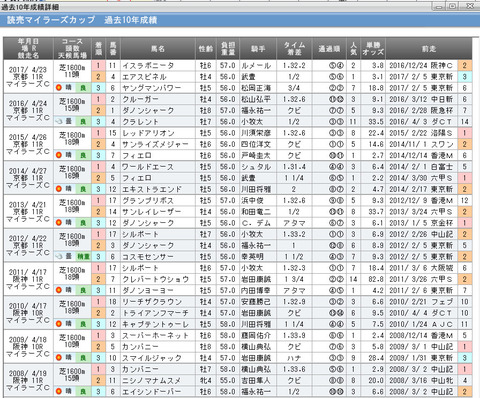Click the コース 頭数 天候馬場 header
Image resolution: width=480 pixels, height=398 pixels.
(x=72, y=49)
